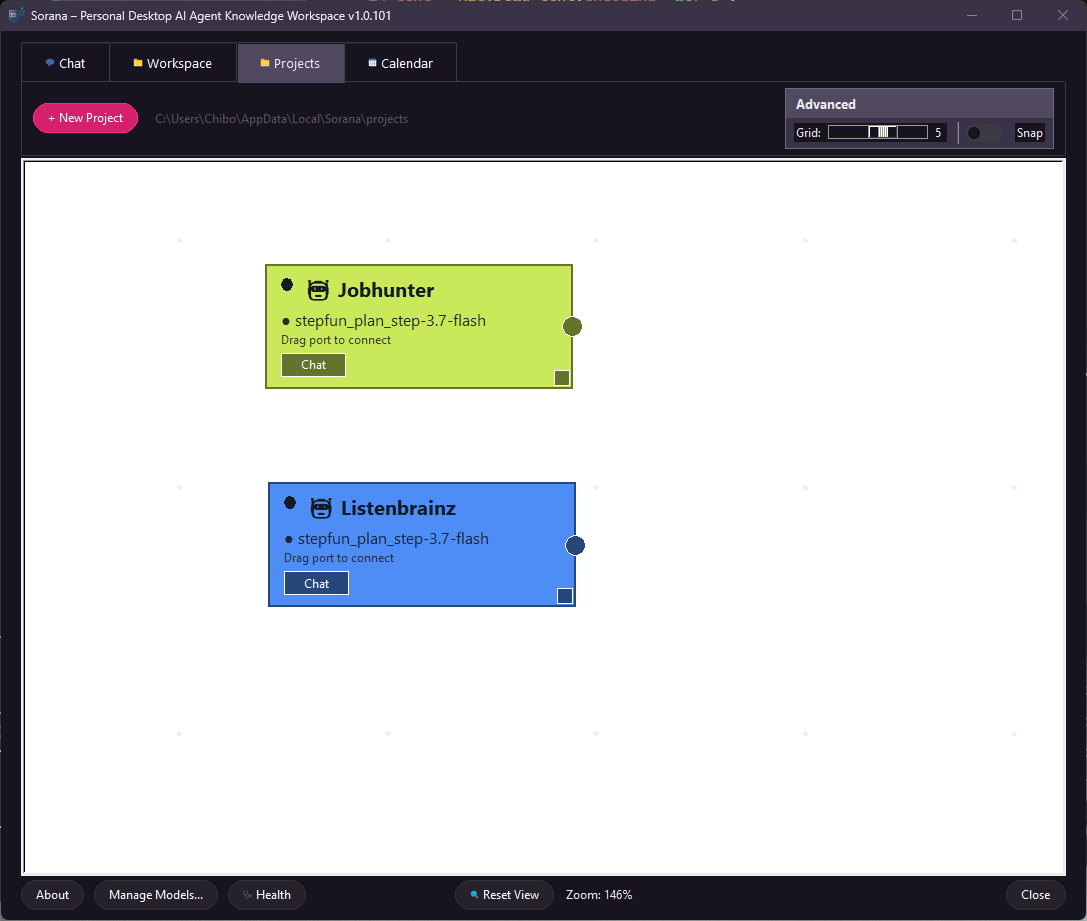1087x921 pixels.
Task: Click Listenbrainz's stepfun_plan_step-3.7-flash model label
Action: pyautogui.click(x=393, y=538)
